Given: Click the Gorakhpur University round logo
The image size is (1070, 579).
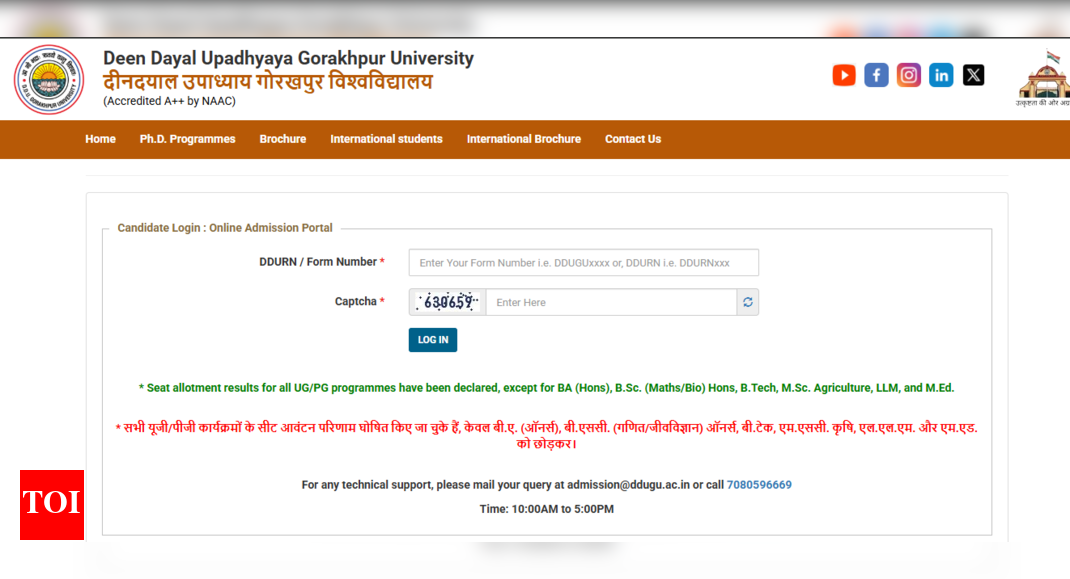Looking at the screenshot, I should point(49,80).
